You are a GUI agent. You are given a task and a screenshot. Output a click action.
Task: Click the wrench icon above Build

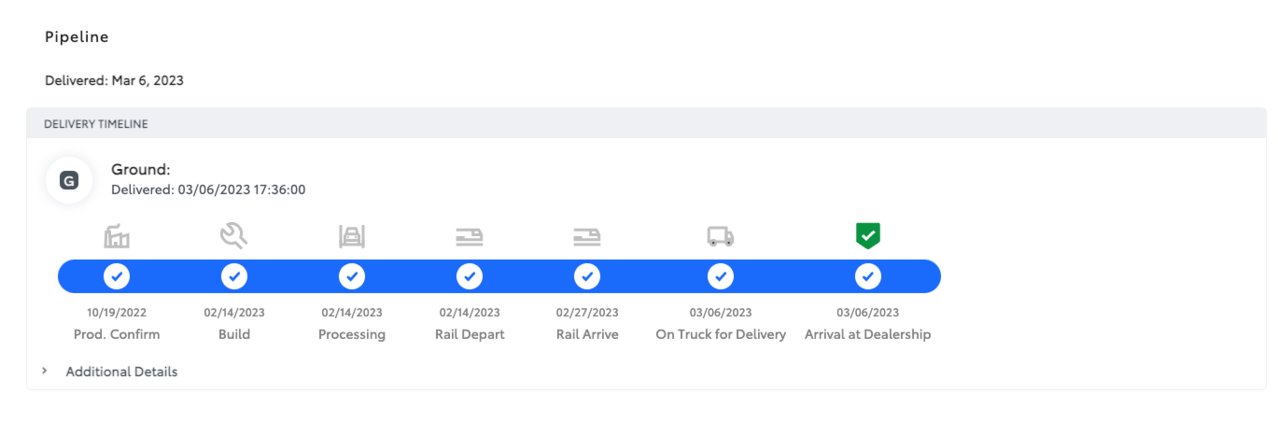(234, 237)
